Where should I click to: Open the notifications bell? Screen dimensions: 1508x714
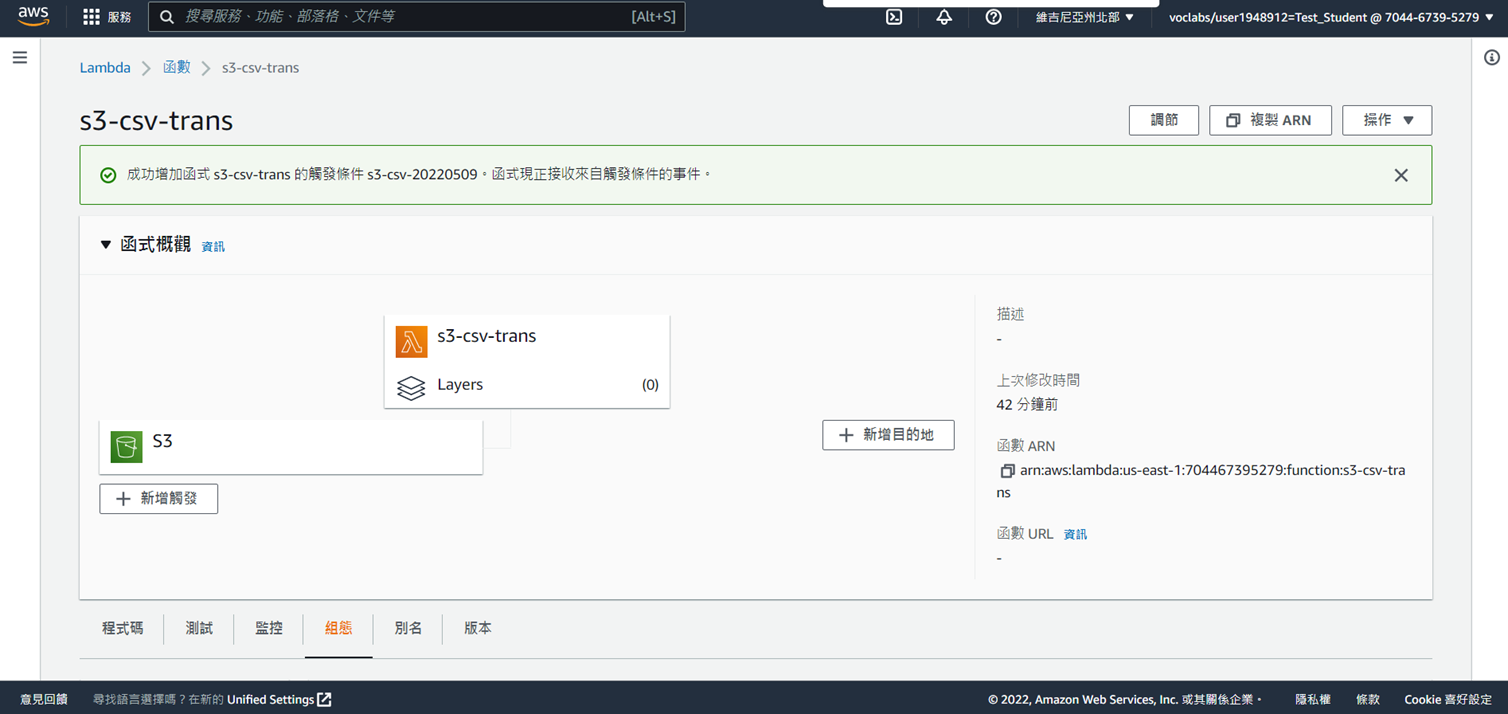[943, 17]
